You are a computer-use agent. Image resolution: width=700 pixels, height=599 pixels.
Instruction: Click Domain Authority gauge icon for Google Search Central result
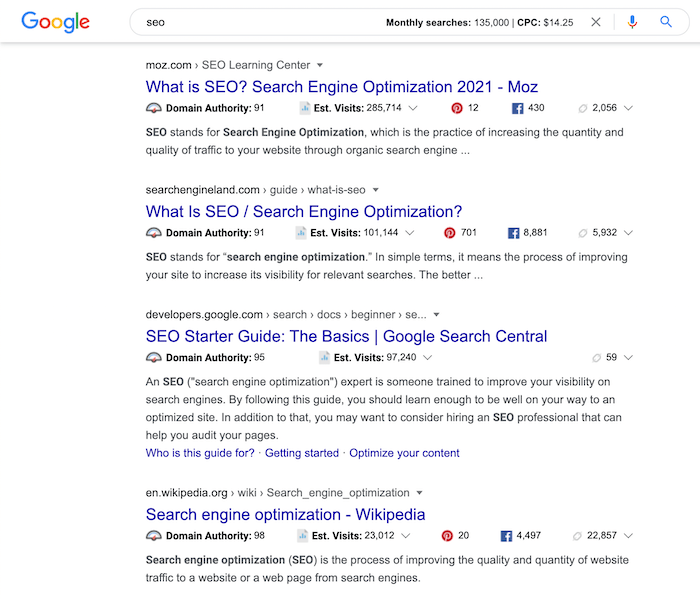click(x=154, y=358)
